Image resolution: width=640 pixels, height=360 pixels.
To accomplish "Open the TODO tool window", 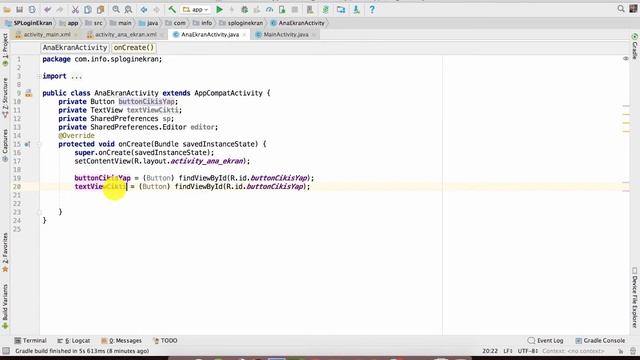I will [165, 340].
